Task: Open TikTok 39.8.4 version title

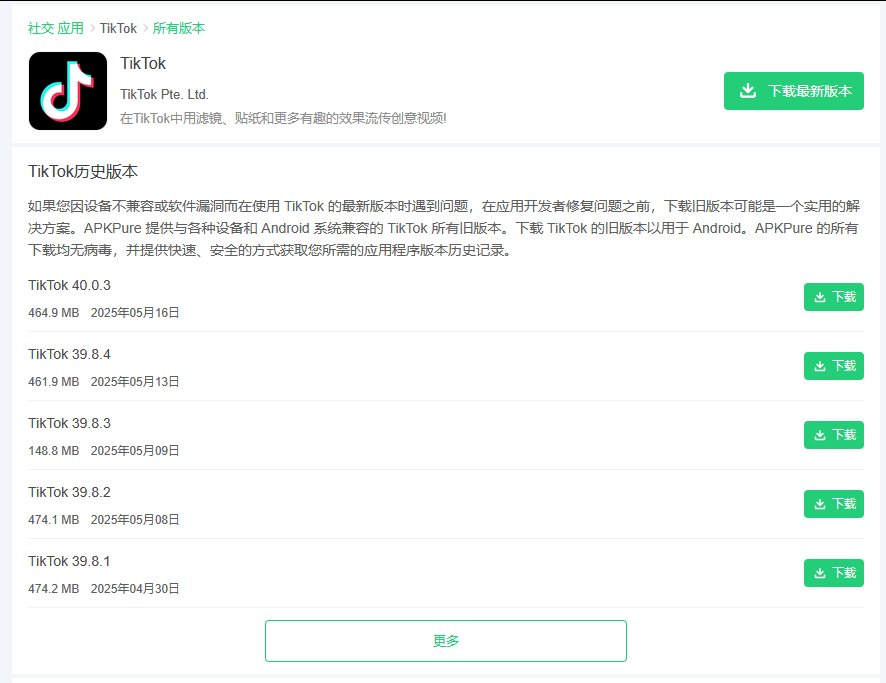Action: point(70,354)
